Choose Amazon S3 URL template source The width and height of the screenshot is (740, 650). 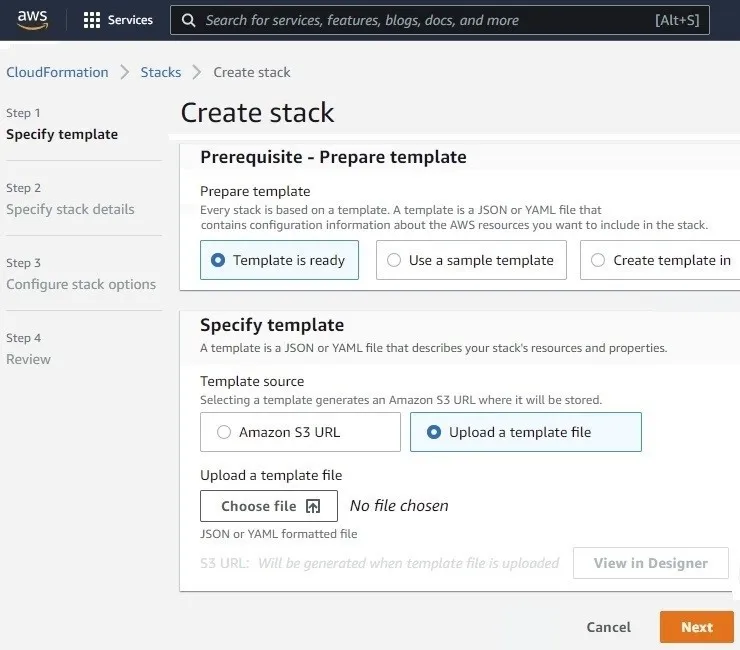click(x=300, y=432)
